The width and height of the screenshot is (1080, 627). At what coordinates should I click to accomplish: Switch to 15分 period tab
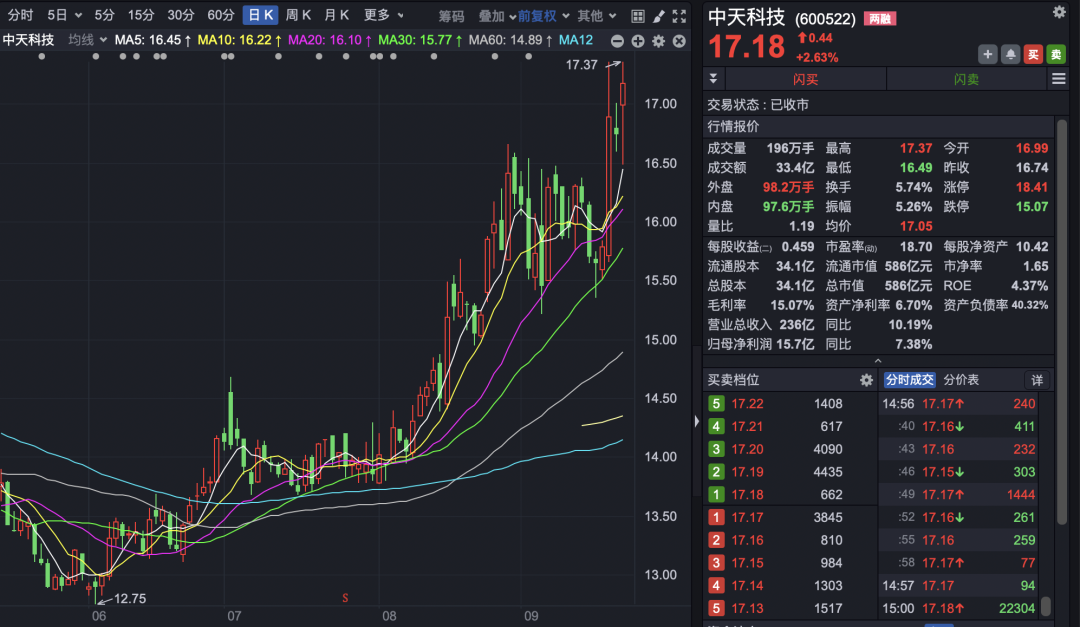click(141, 15)
